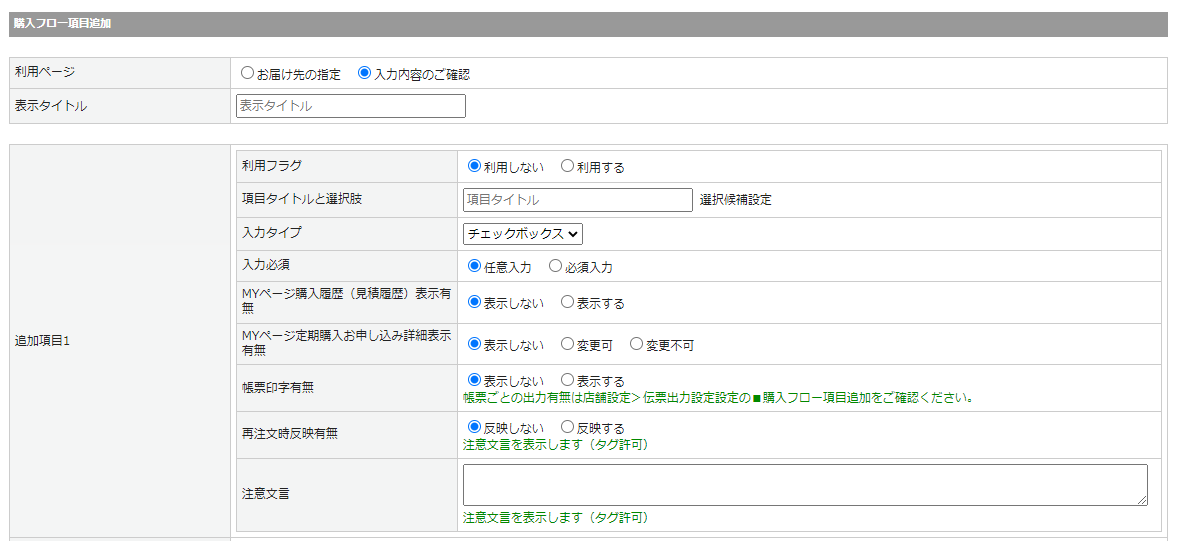Viewport: 1179px width, 541px height.
Task: Select 利用しない for 利用フラグ
Action: point(474,167)
